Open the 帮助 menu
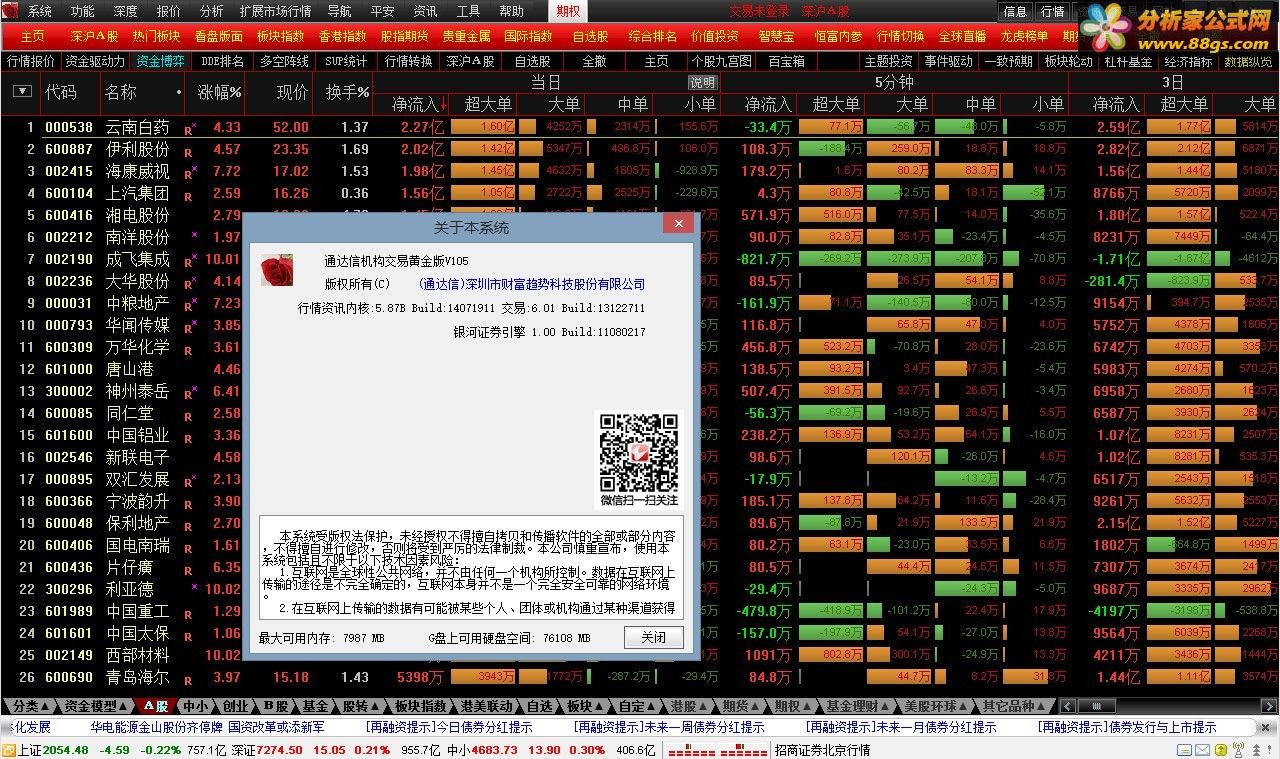The height and width of the screenshot is (759, 1280). (x=511, y=11)
